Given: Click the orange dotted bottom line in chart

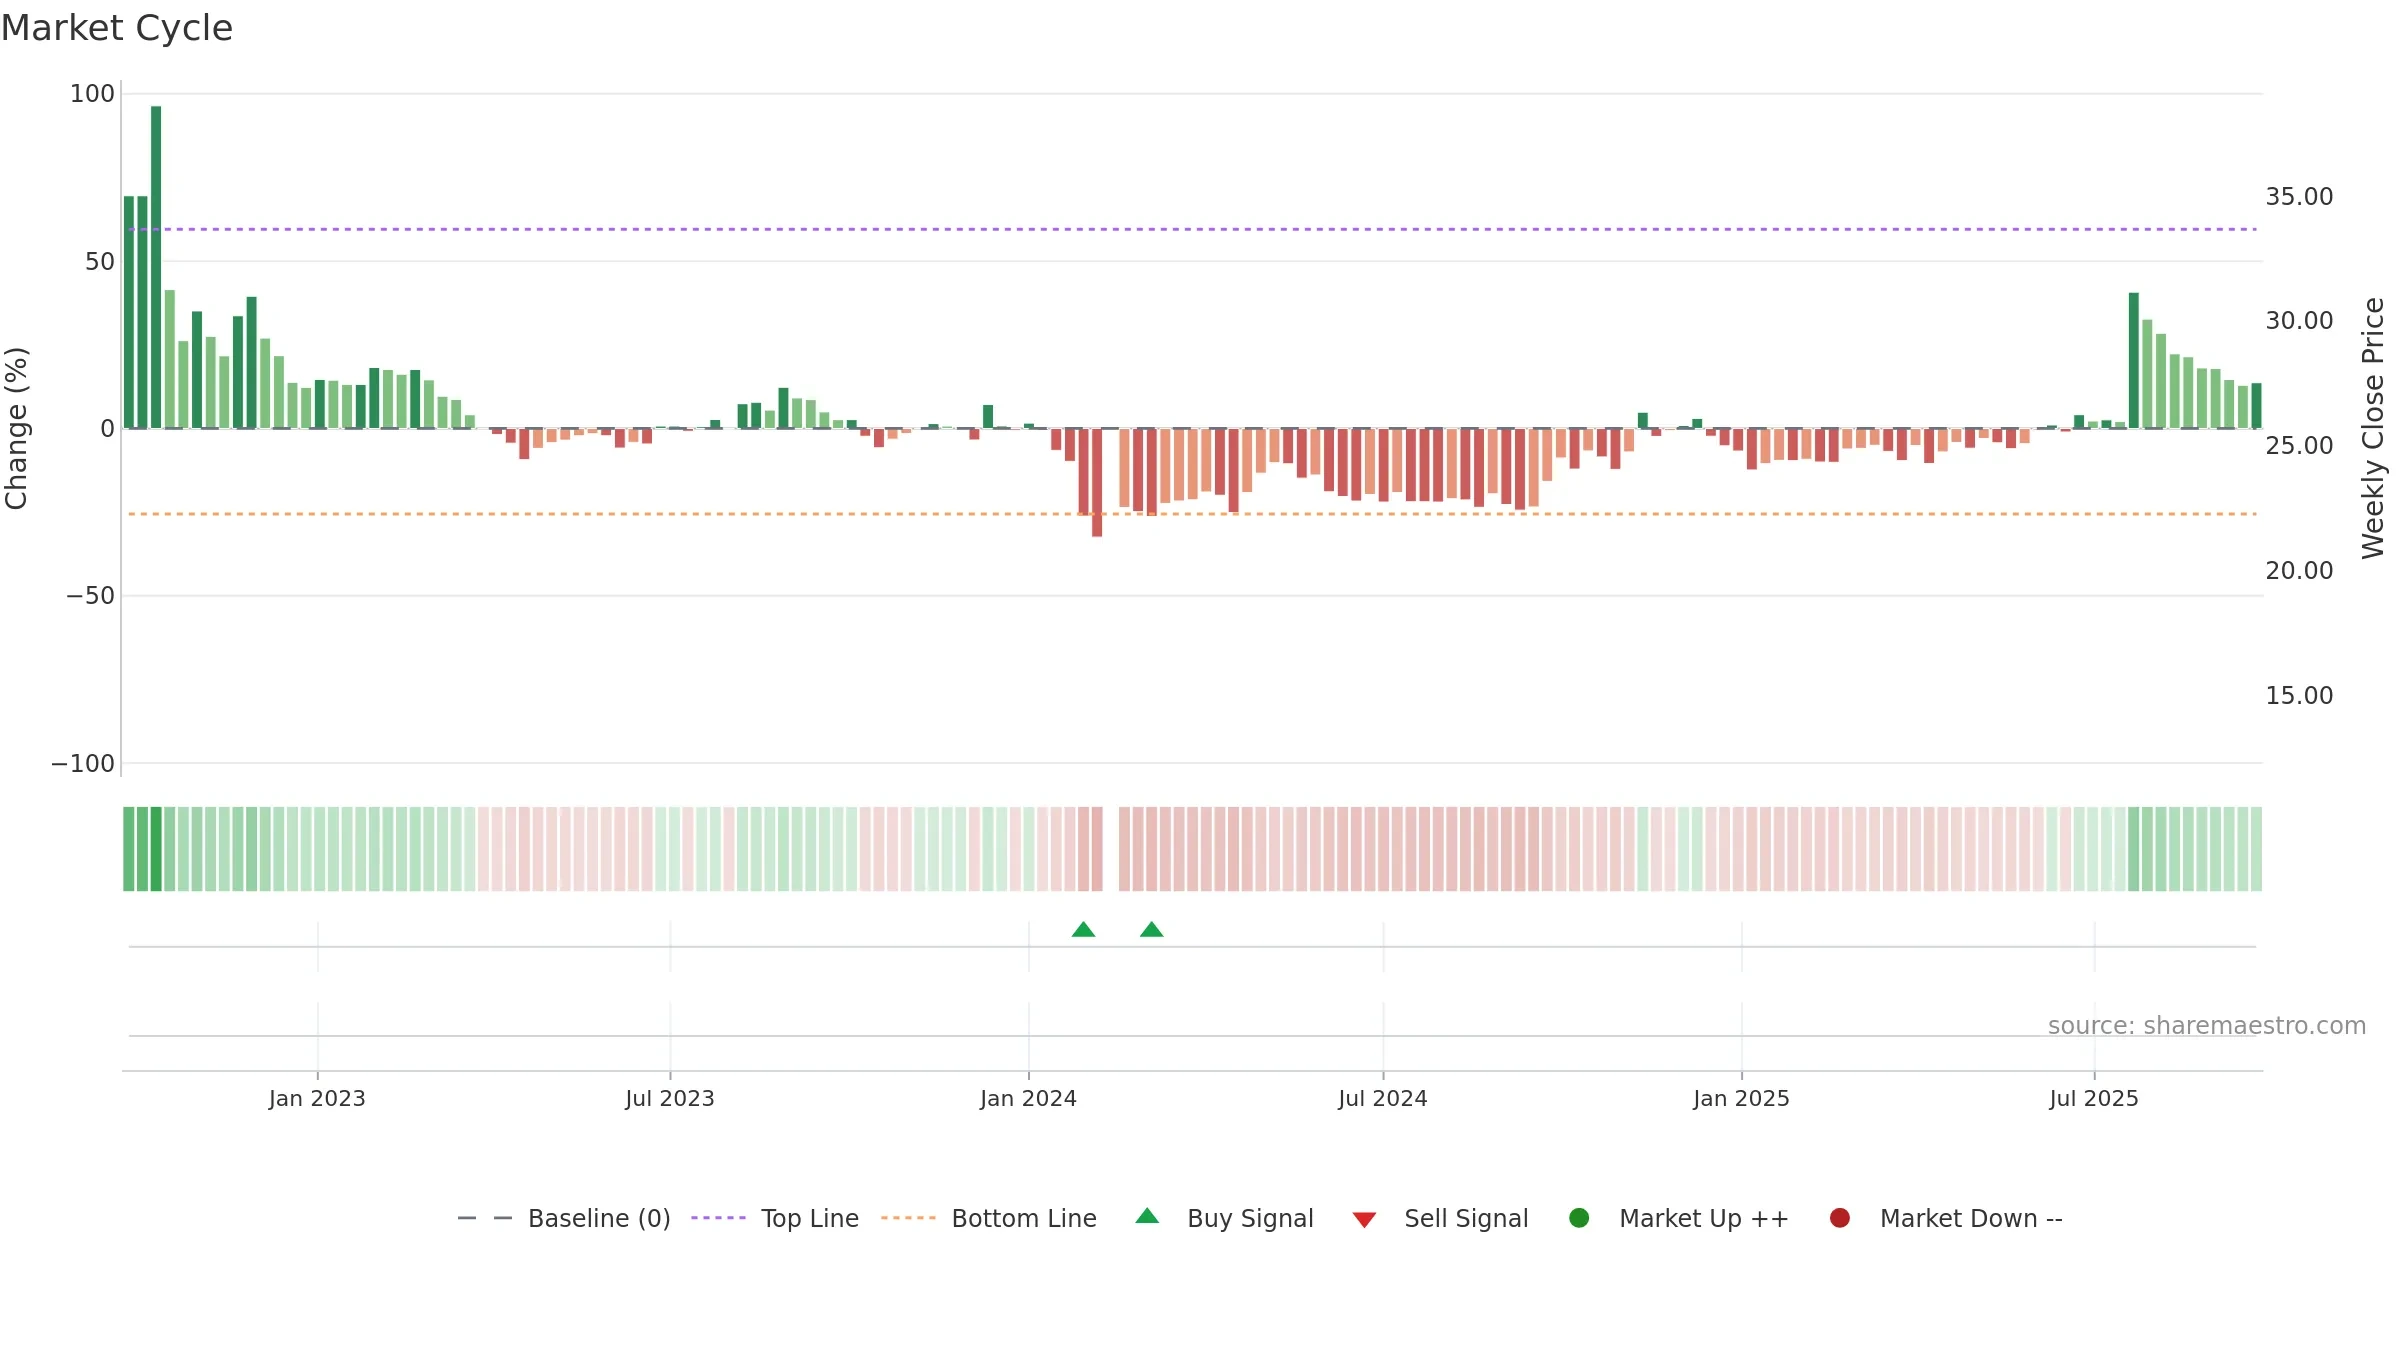Looking at the screenshot, I should click(x=1192, y=514).
